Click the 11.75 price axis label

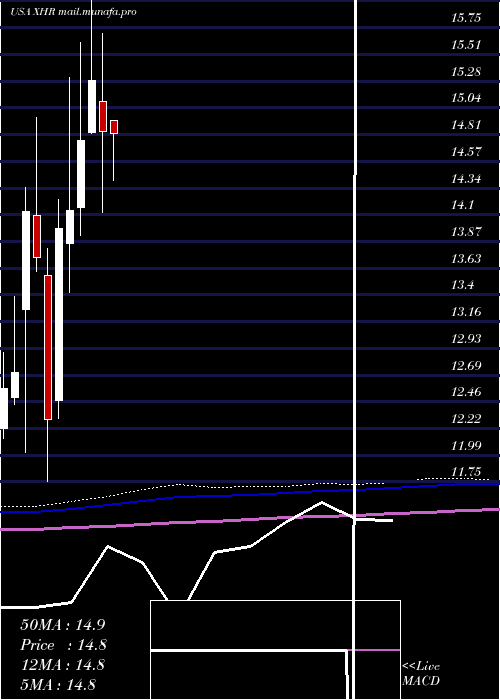[x=466, y=472]
